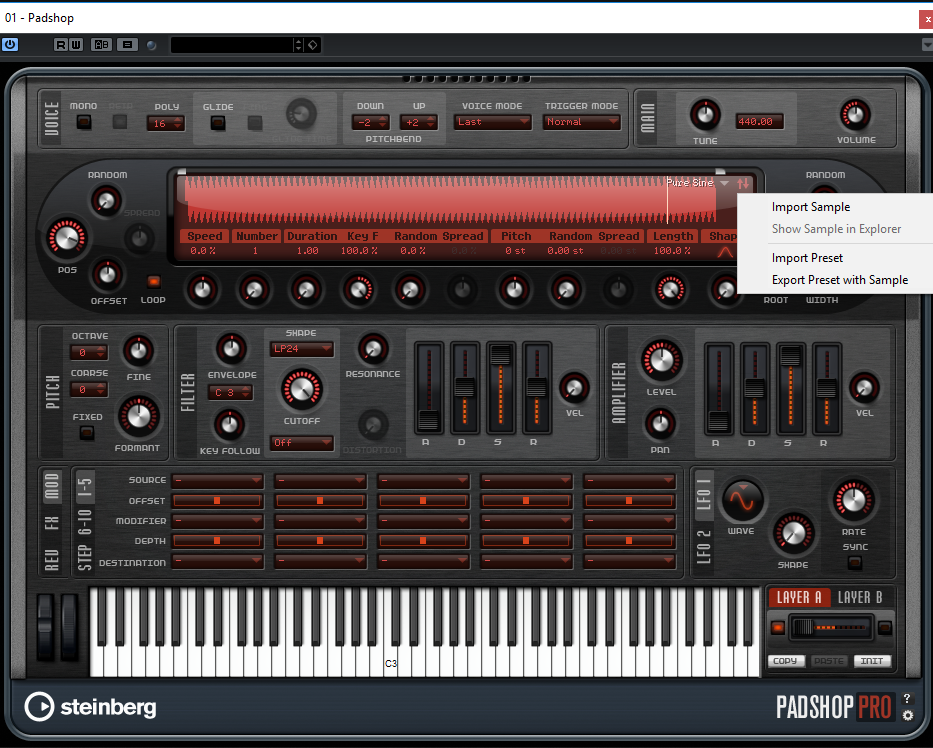Open the filter shape LP24 dropdown
Screen dimensions: 933x748
tap(302, 349)
